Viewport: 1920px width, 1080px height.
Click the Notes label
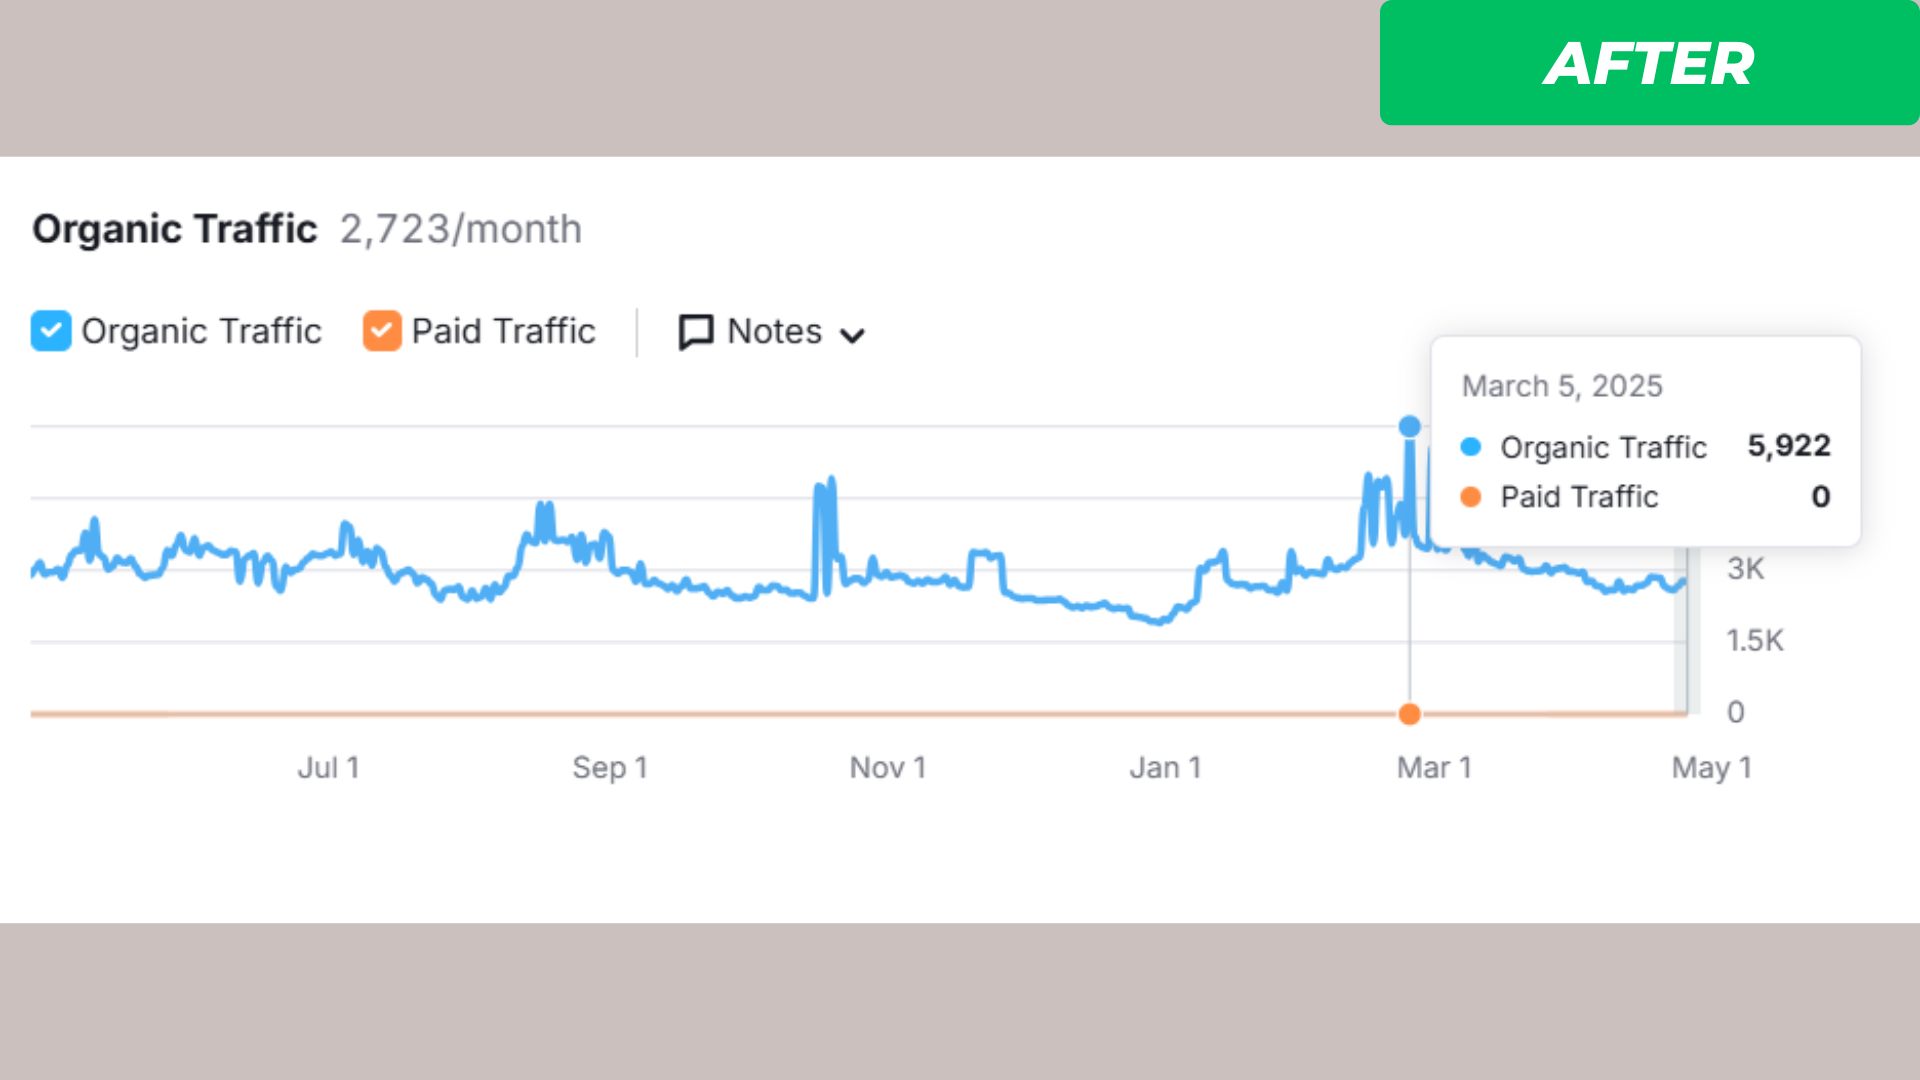point(774,331)
